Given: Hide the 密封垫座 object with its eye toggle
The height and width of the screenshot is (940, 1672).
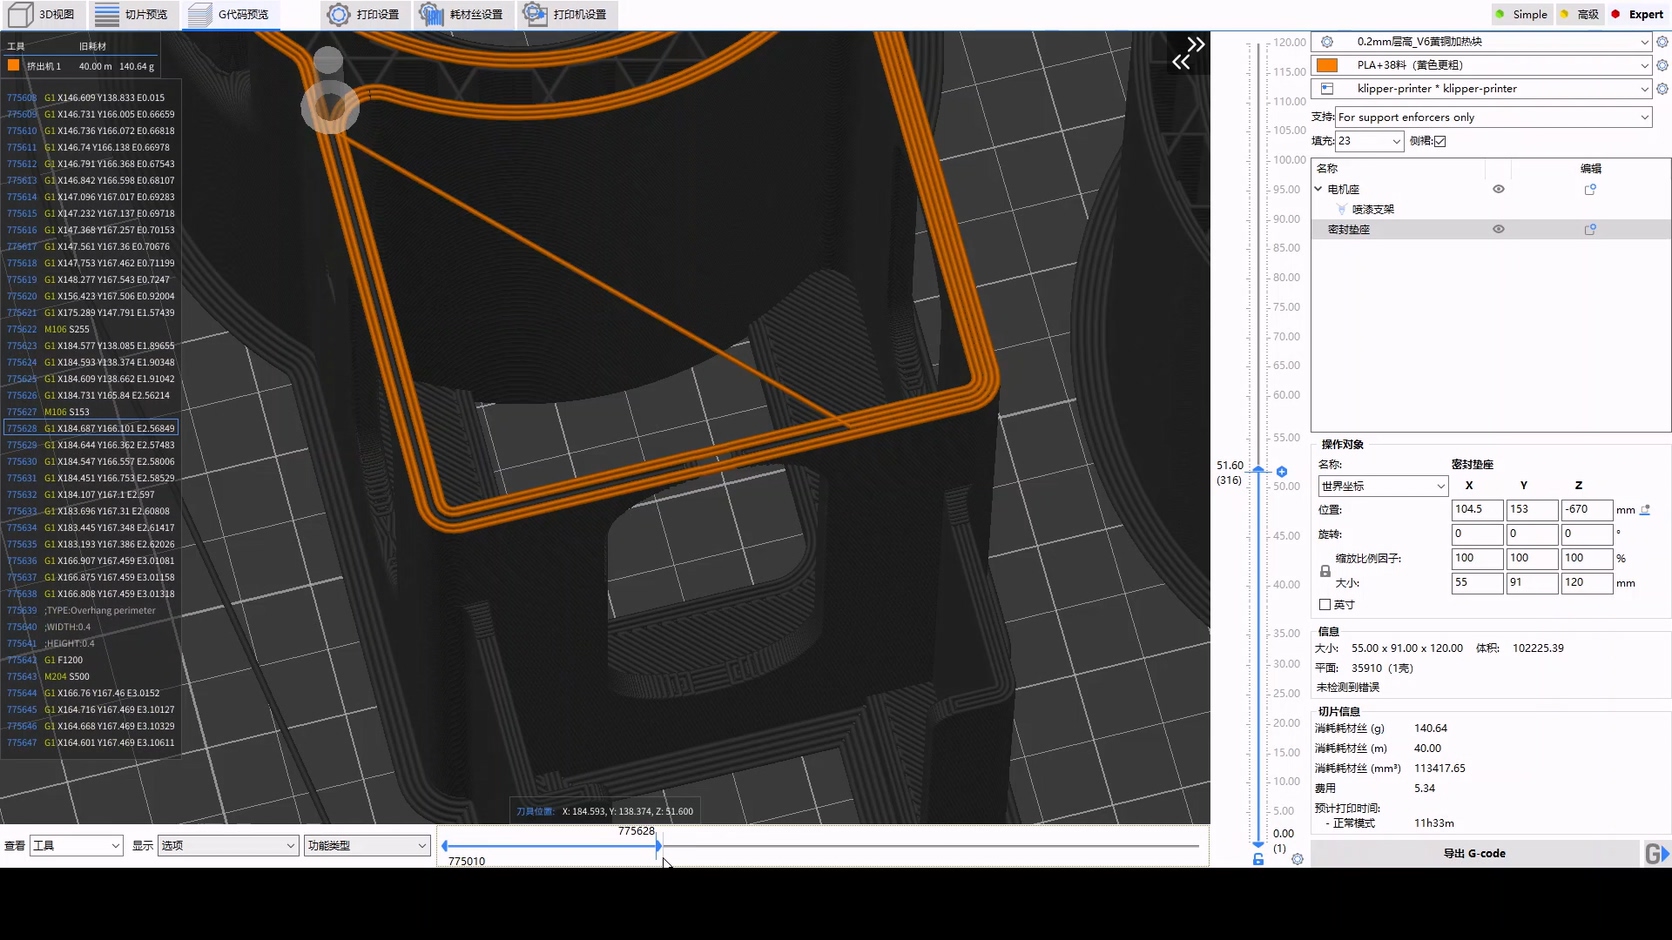Looking at the screenshot, I should 1497,228.
